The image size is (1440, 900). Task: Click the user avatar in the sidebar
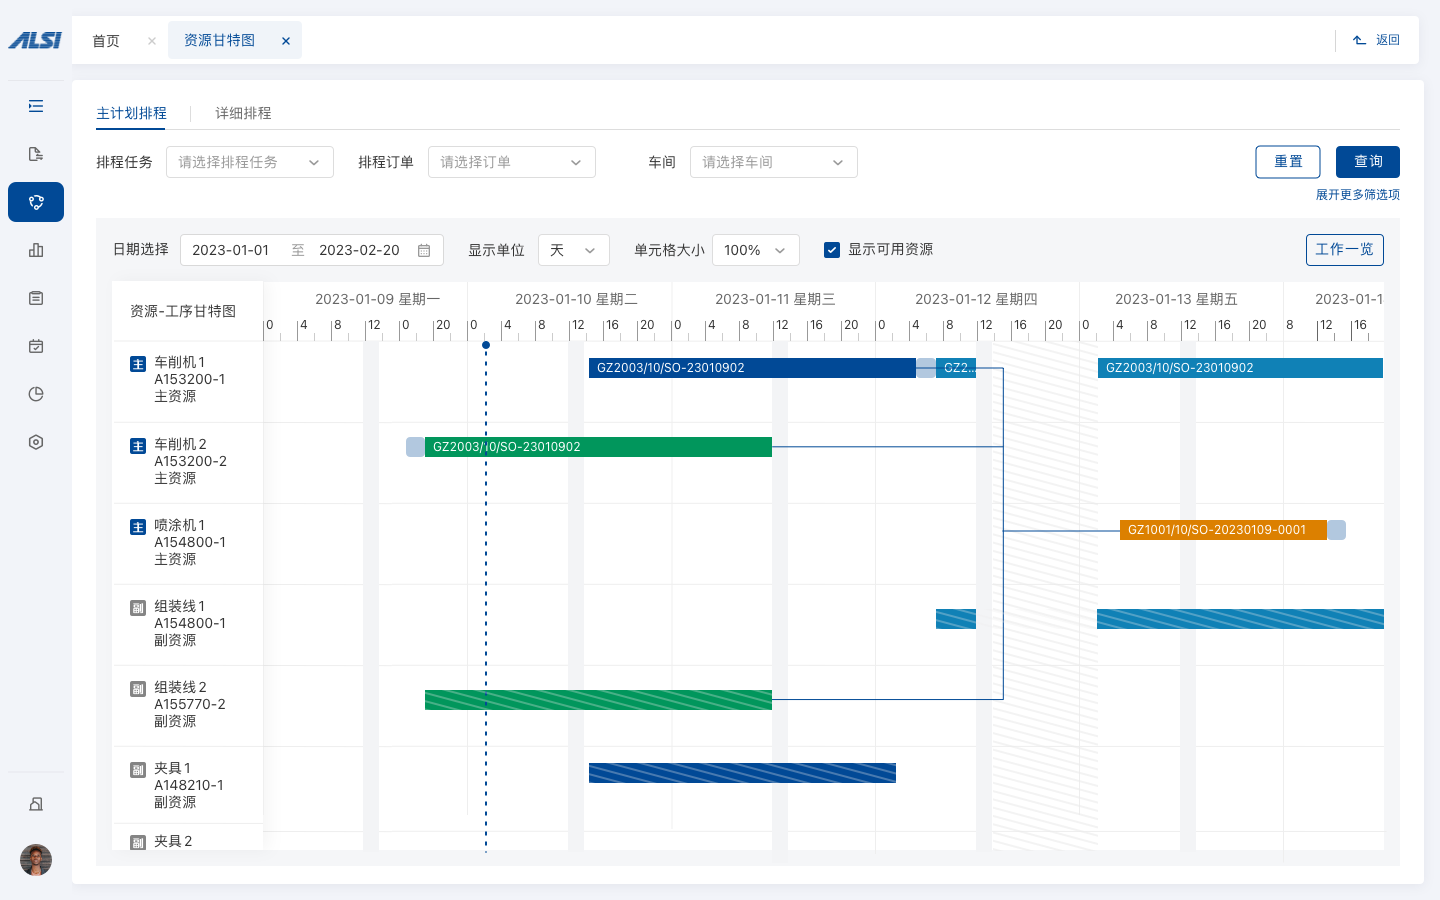click(x=36, y=860)
